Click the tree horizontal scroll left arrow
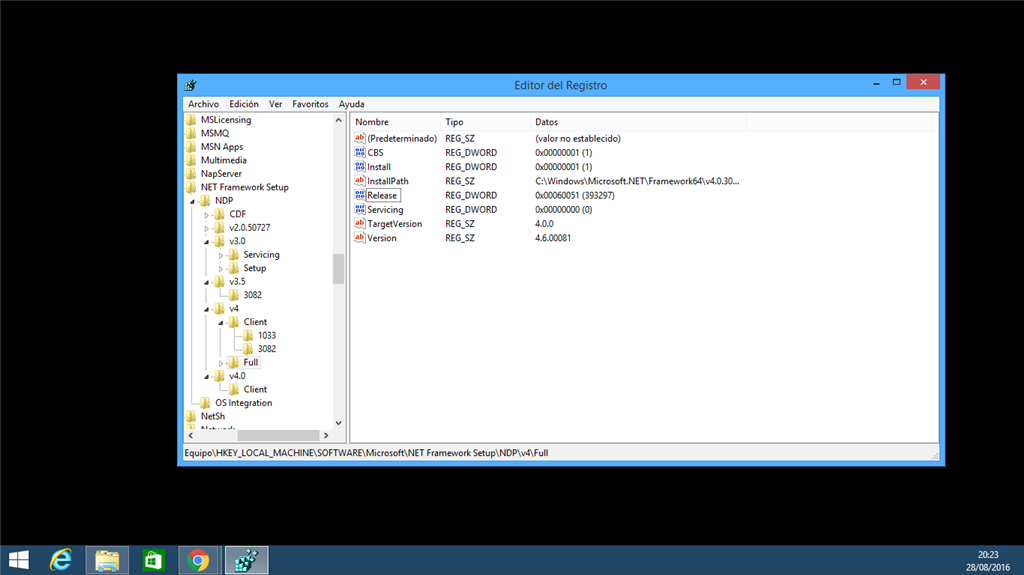 tap(191, 435)
